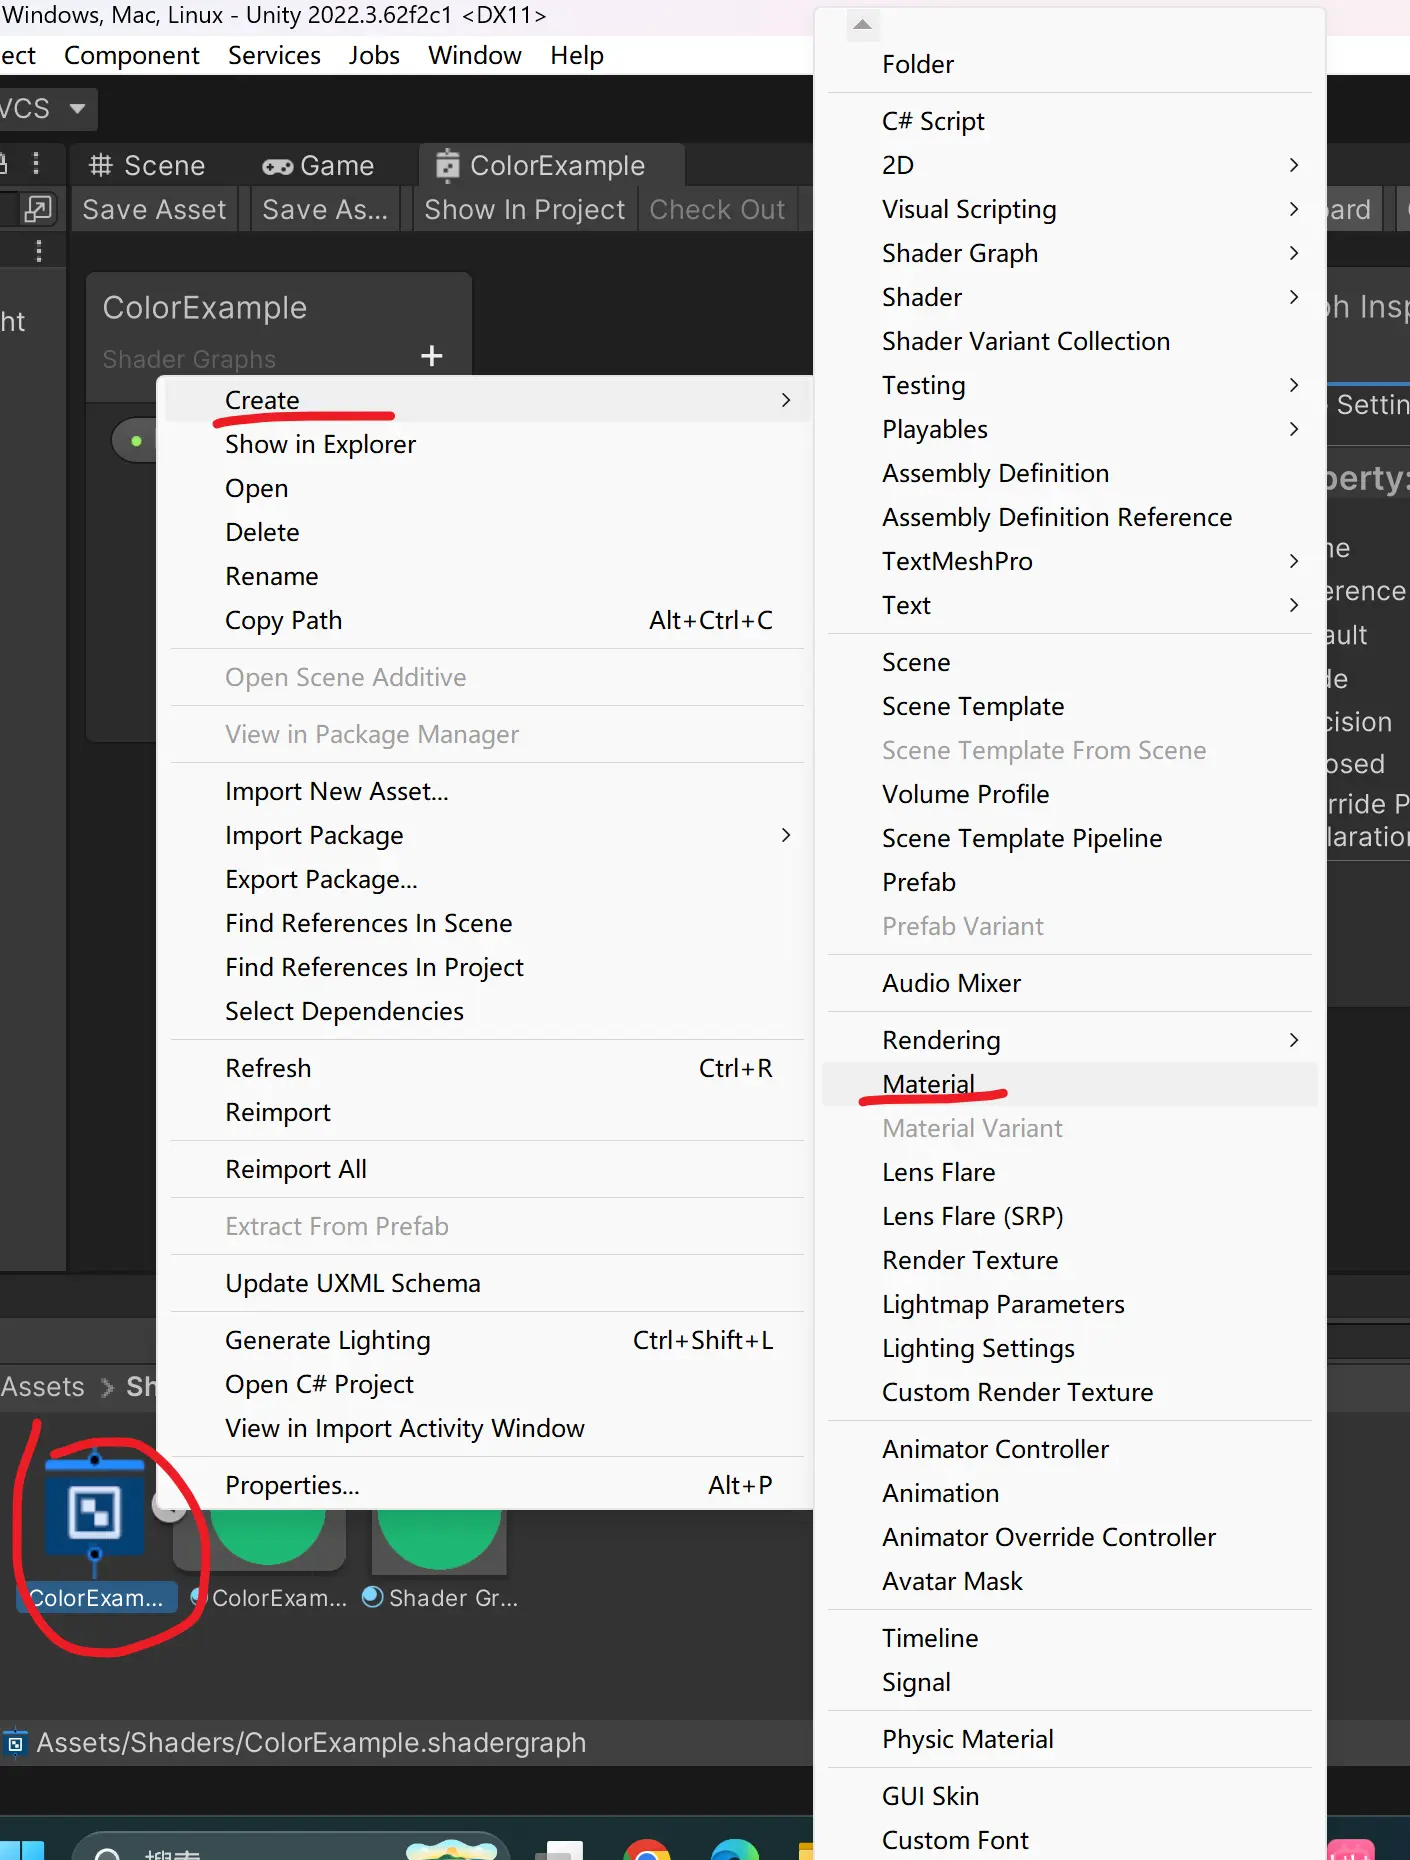Image resolution: width=1410 pixels, height=1860 pixels.
Task: Expand the Testing submenu
Action: [1293, 385]
